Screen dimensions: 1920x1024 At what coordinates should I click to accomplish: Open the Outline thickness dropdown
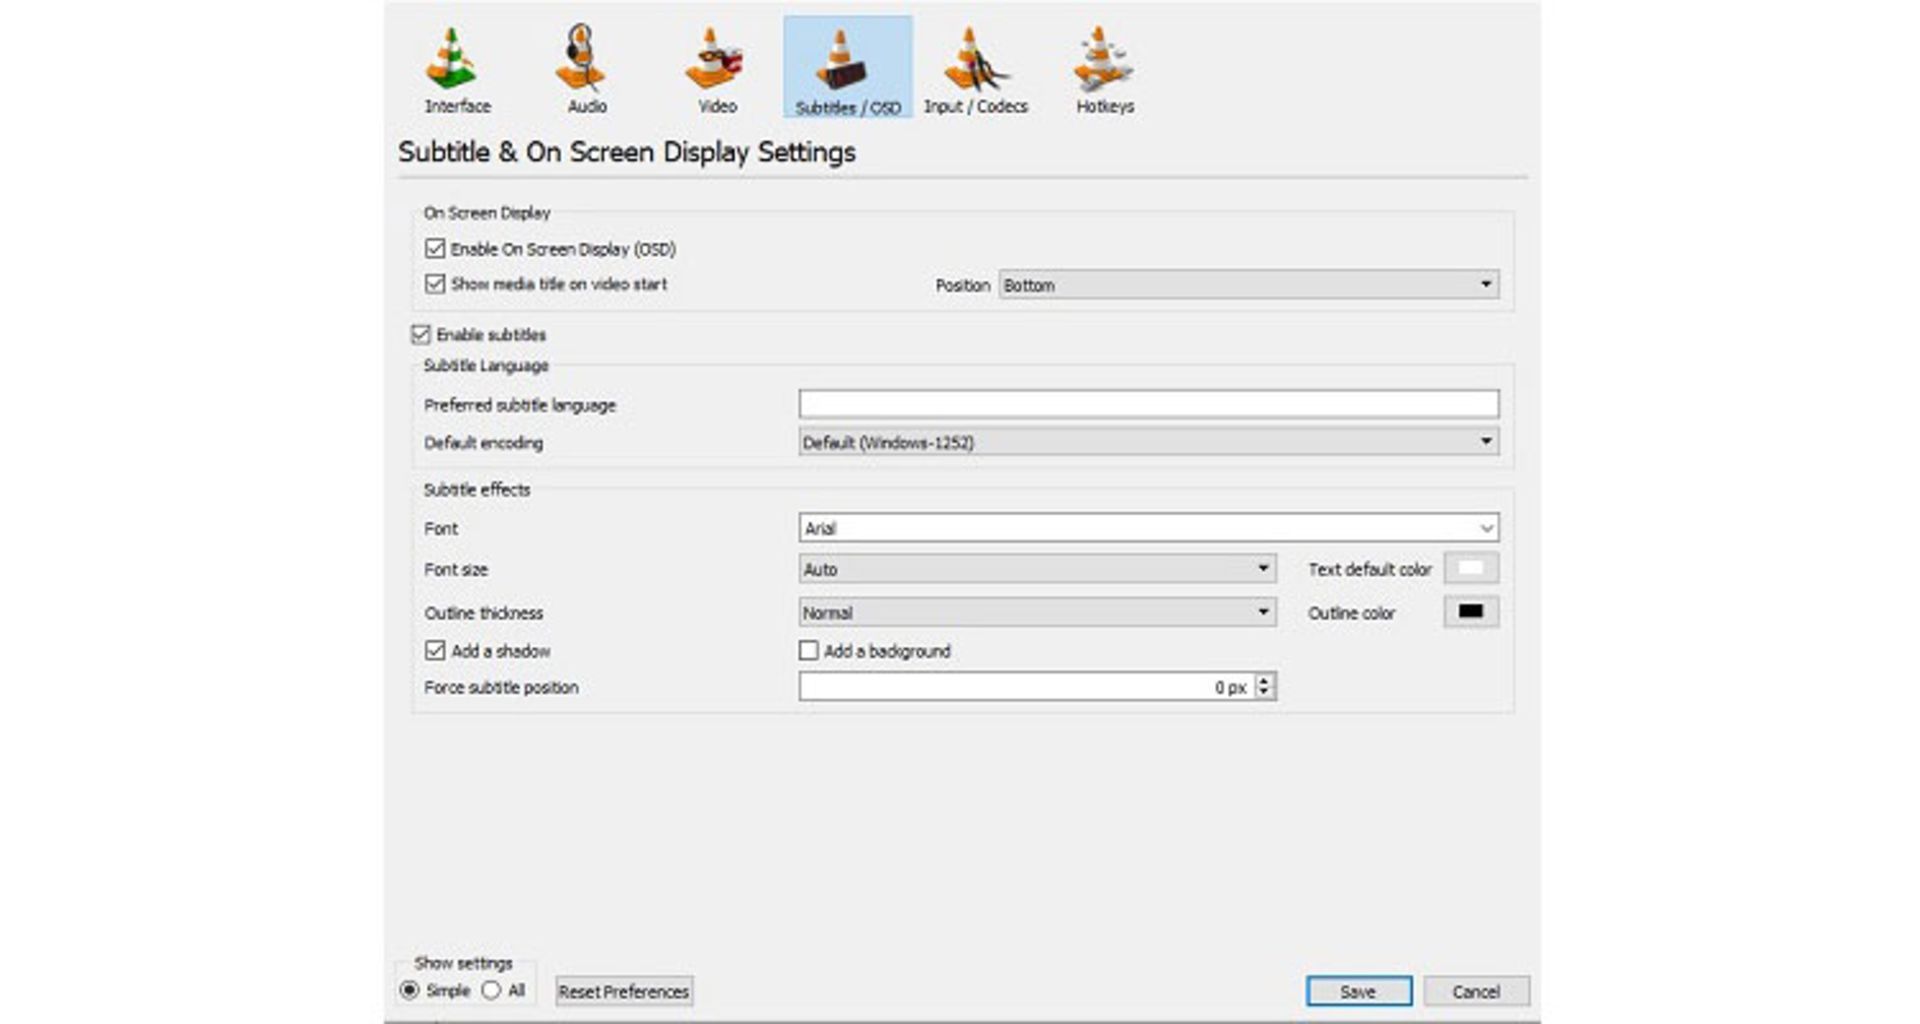click(x=1264, y=612)
